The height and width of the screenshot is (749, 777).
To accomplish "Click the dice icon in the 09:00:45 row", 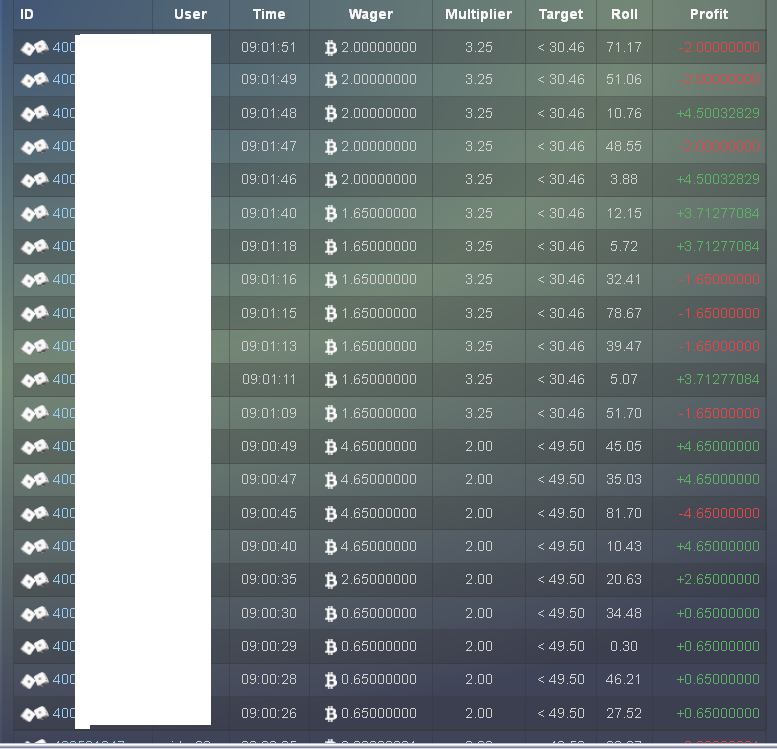I will pyautogui.click(x=34, y=514).
